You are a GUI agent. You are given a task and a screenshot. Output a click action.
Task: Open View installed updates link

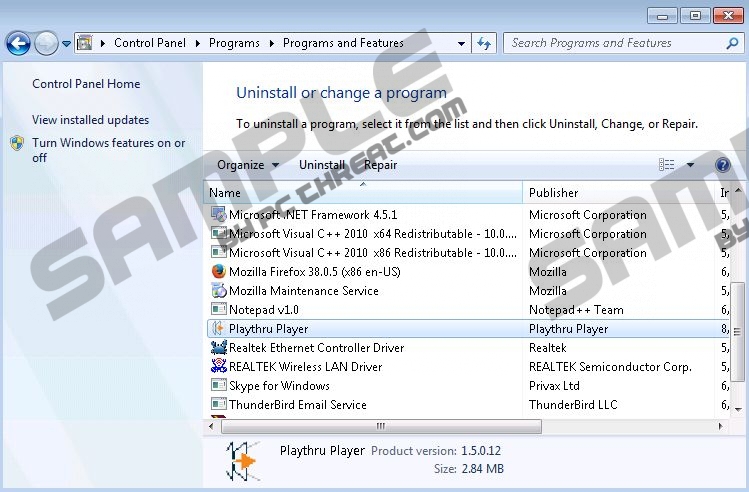(90, 120)
